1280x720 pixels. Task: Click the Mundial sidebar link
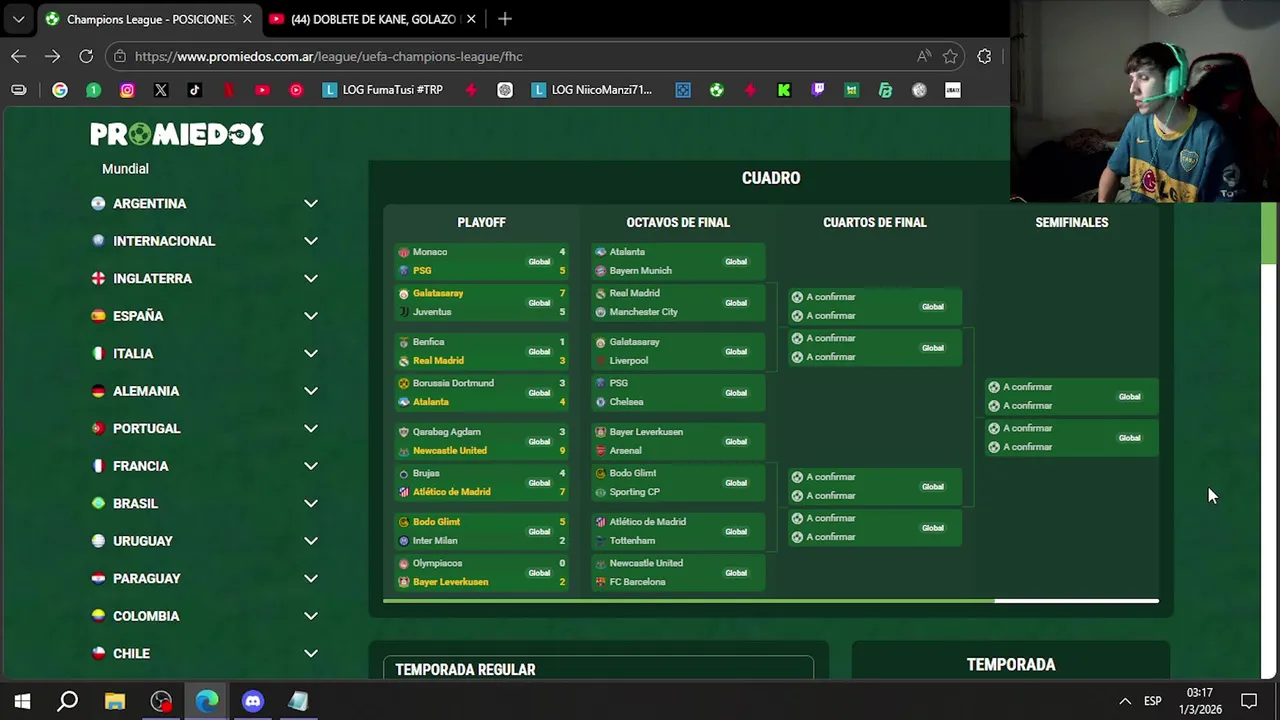(125, 169)
